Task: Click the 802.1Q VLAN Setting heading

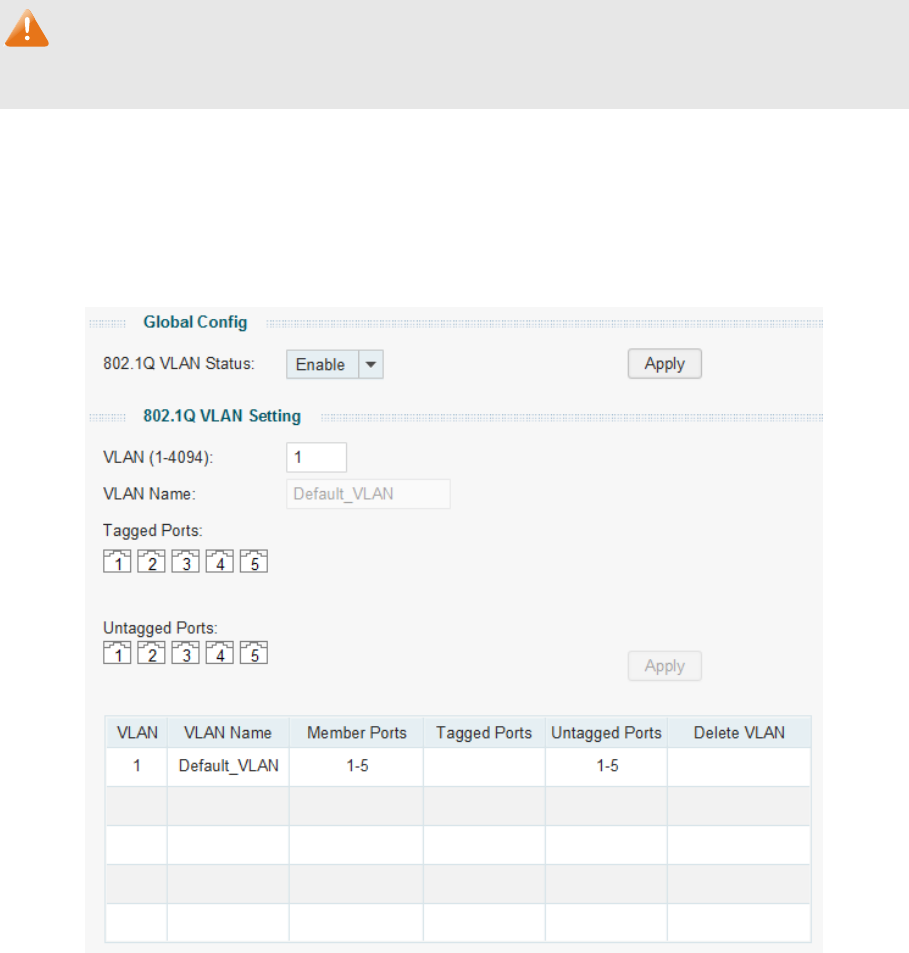Action: [222, 416]
